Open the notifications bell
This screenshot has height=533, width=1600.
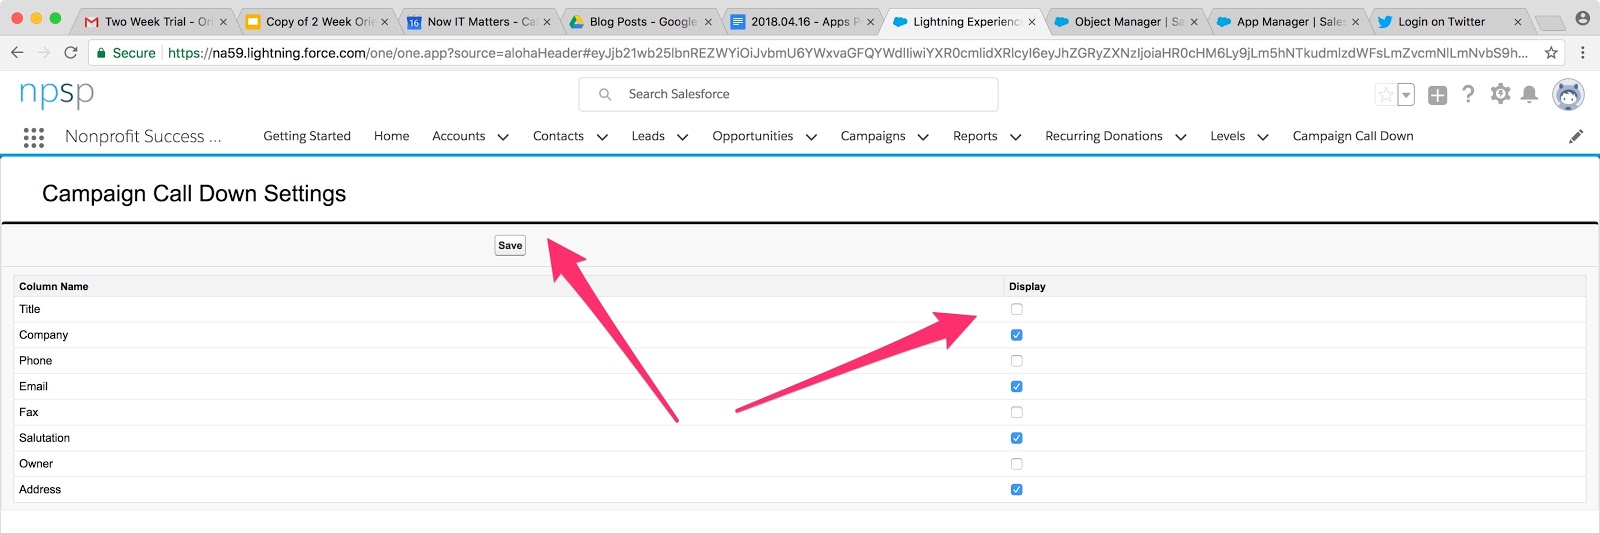(x=1529, y=94)
